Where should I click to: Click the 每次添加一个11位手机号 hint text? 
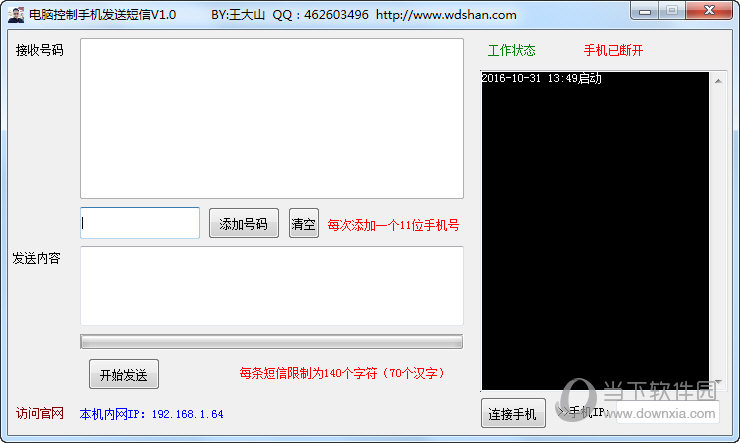tap(393, 226)
